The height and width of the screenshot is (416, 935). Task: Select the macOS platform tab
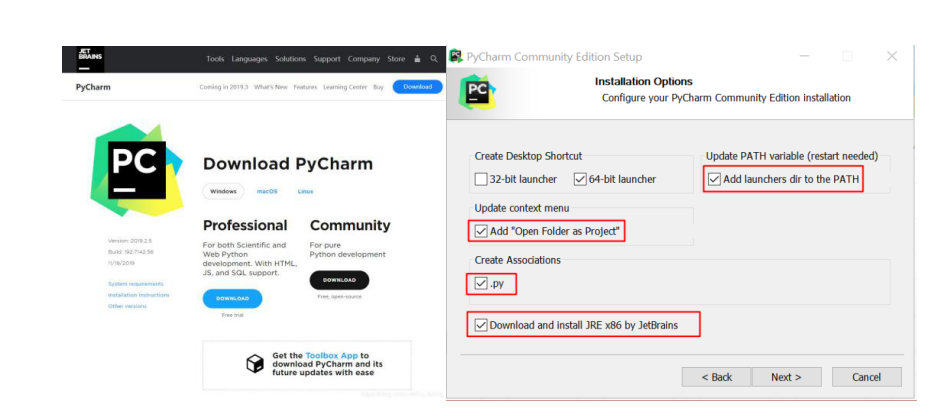tap(267, 191)
